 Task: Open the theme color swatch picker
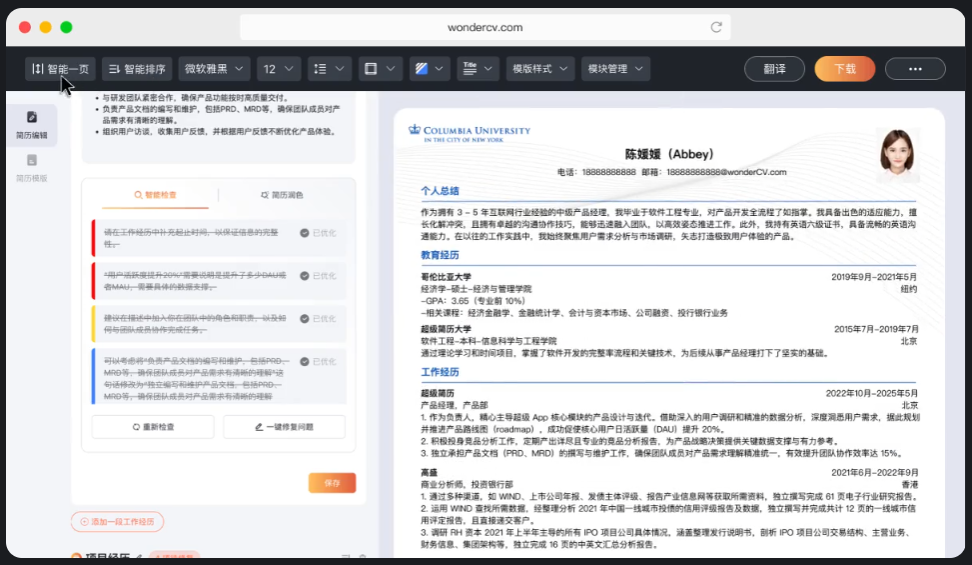(431, 69)
